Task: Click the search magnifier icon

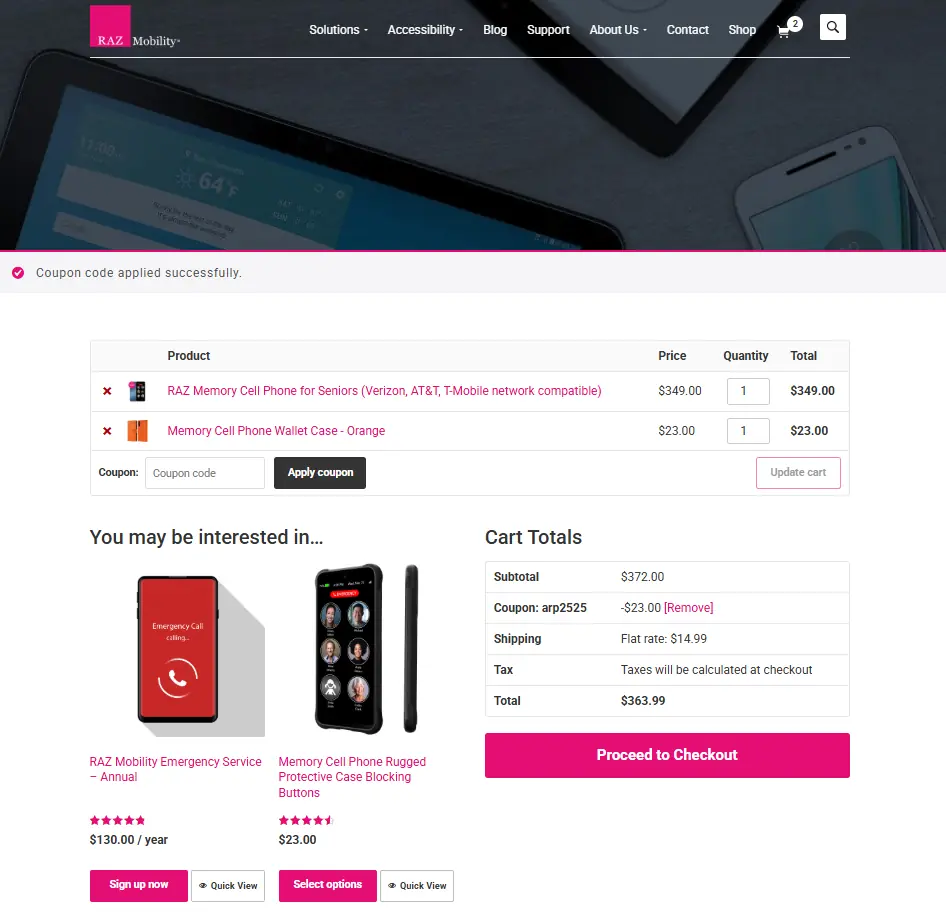Action: click(833, 27)
